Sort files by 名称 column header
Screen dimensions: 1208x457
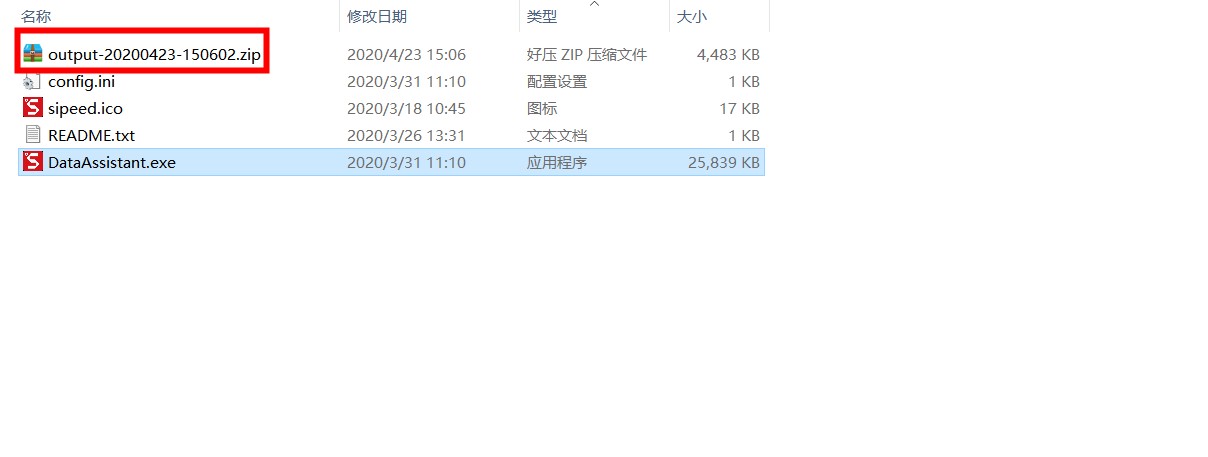tap(36, 17)
